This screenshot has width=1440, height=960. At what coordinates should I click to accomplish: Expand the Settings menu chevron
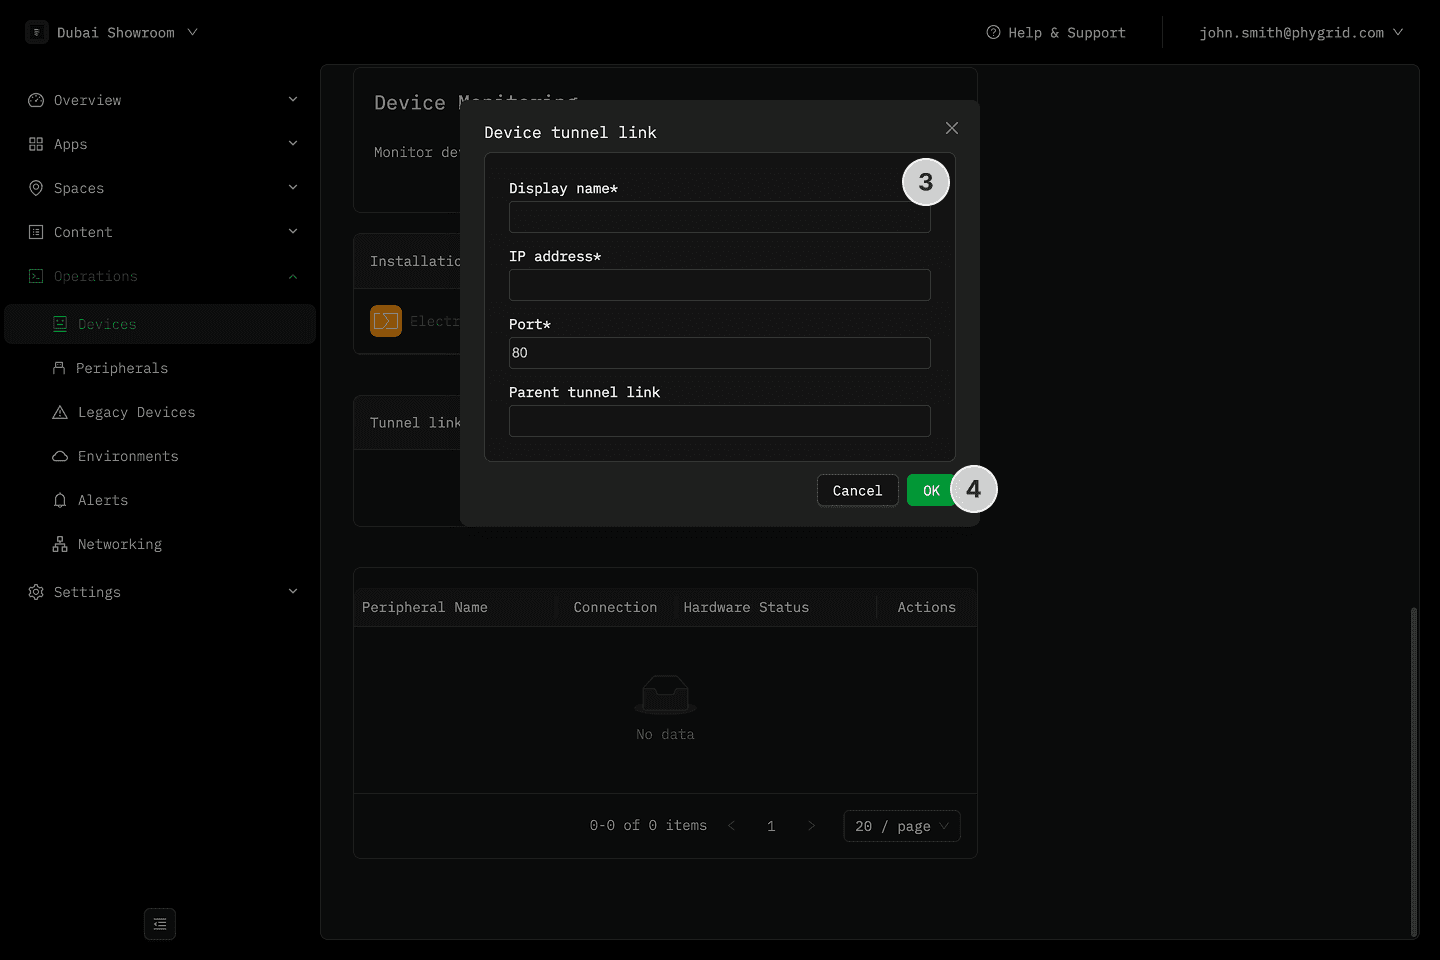click(x=293, y=592)
